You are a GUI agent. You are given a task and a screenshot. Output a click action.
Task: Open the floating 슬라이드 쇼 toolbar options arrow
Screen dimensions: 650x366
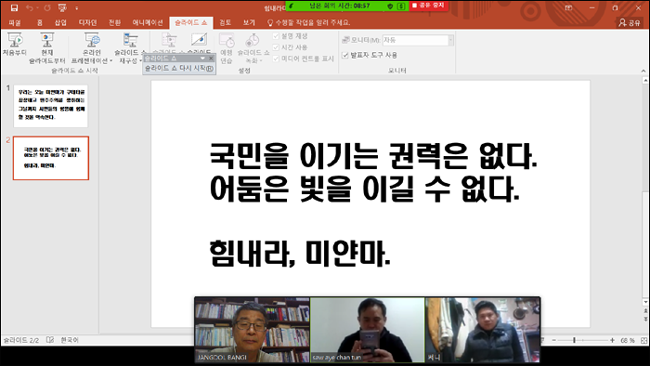pos(203,58)
